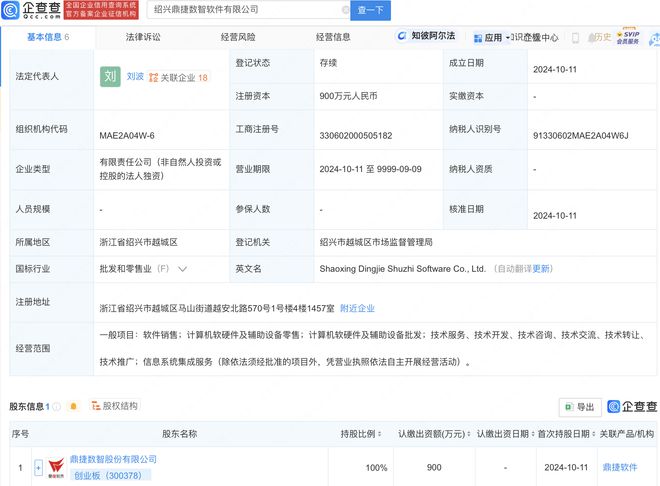This screenshot has width=660, height=486.
Task: Select the registered address text
Action: coord(217,308)
